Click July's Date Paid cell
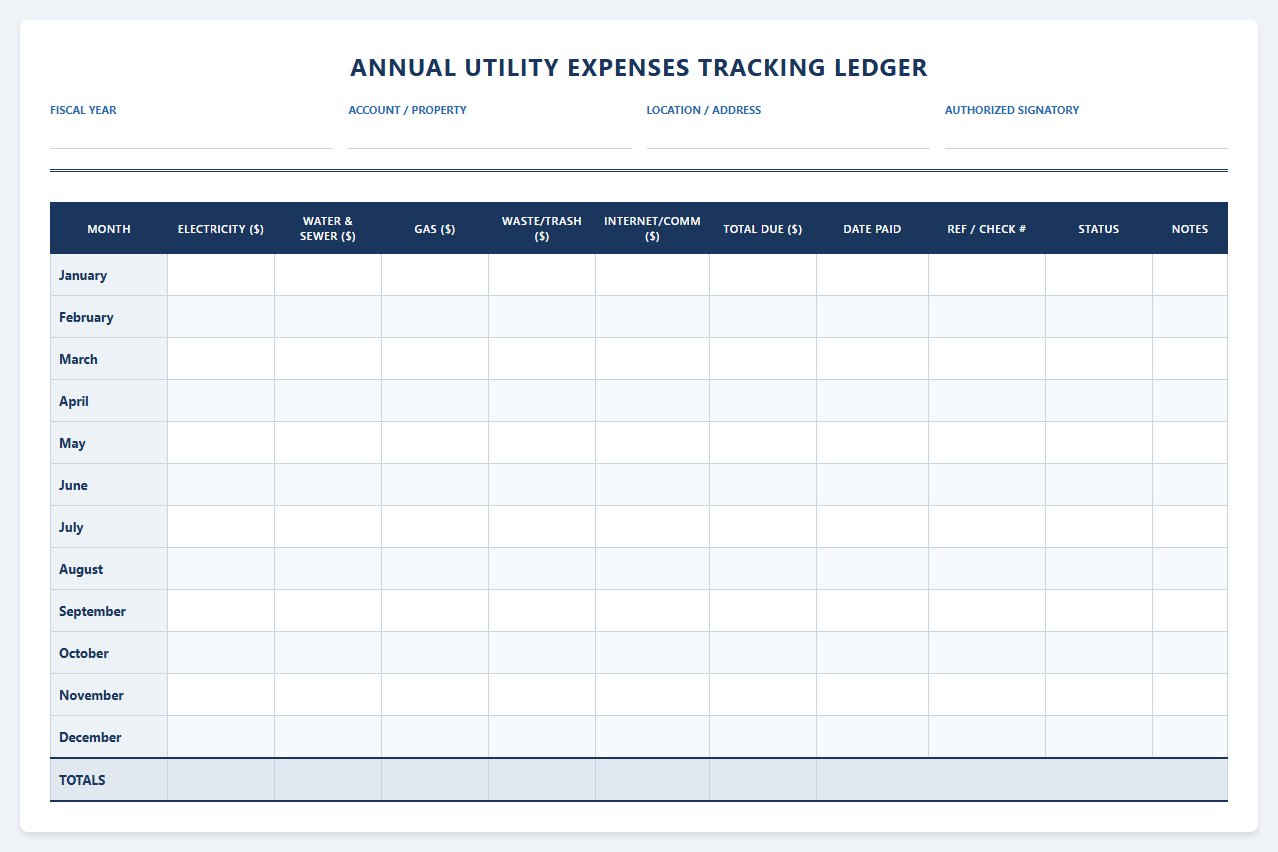The image size is (1278, 852). pos(872,527)
